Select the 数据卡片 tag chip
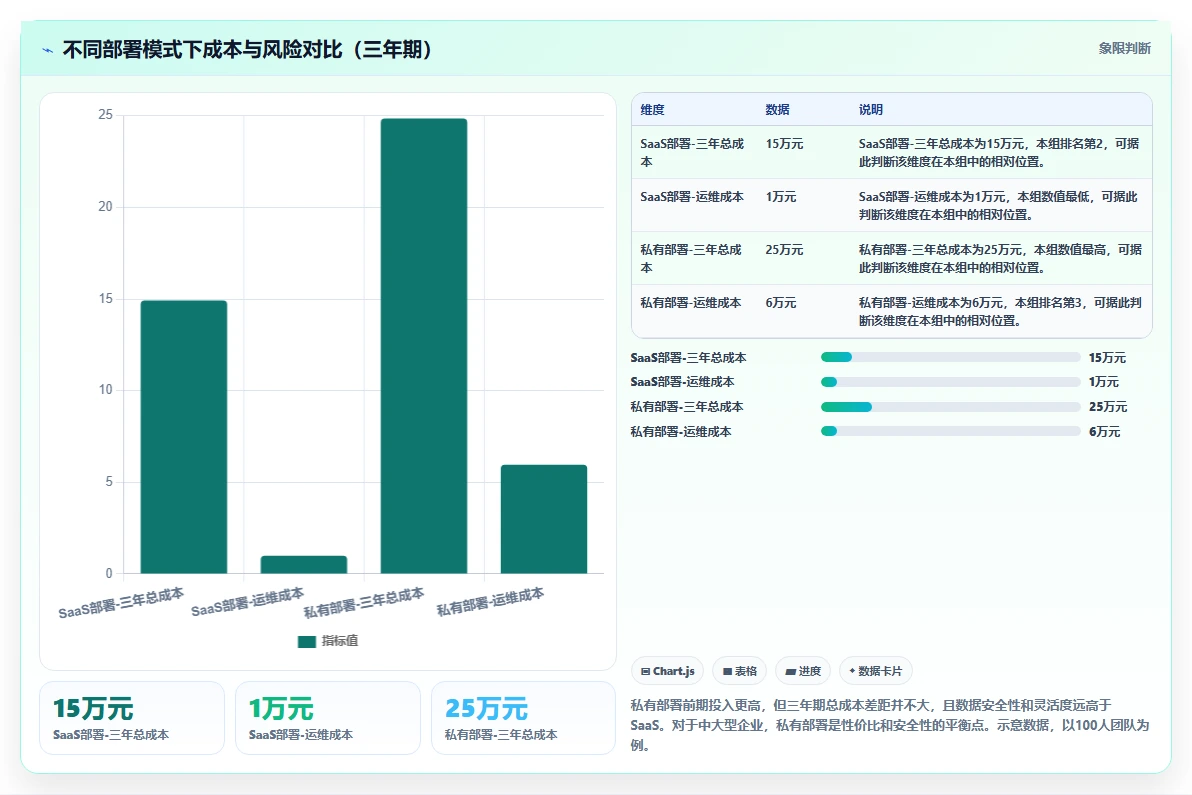Screen dimensions: 1192x795 pyautogui.click(x=875, y=671)
